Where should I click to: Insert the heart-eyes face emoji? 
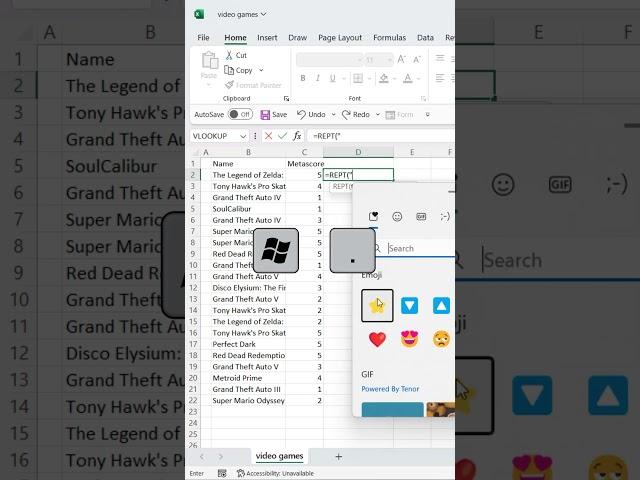(x=409, y=339)
